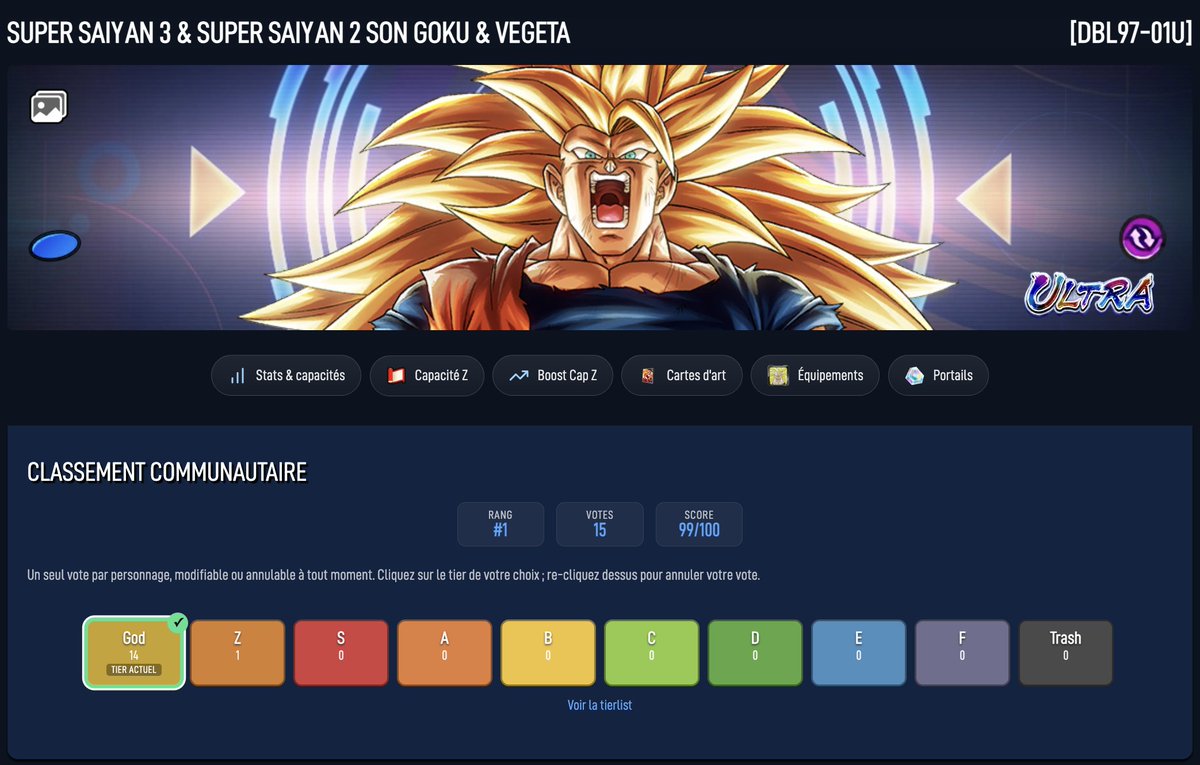Viewport: 1200px width, 765px height.
Task: Vote for the B tier
Action: tap(548, 653)
